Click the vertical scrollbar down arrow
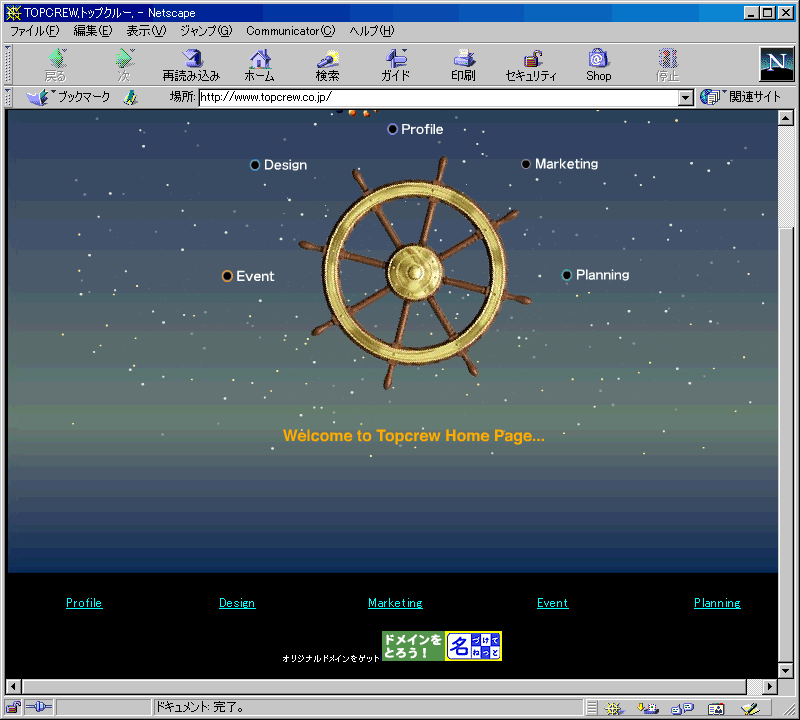 click(x=786, y=669)
